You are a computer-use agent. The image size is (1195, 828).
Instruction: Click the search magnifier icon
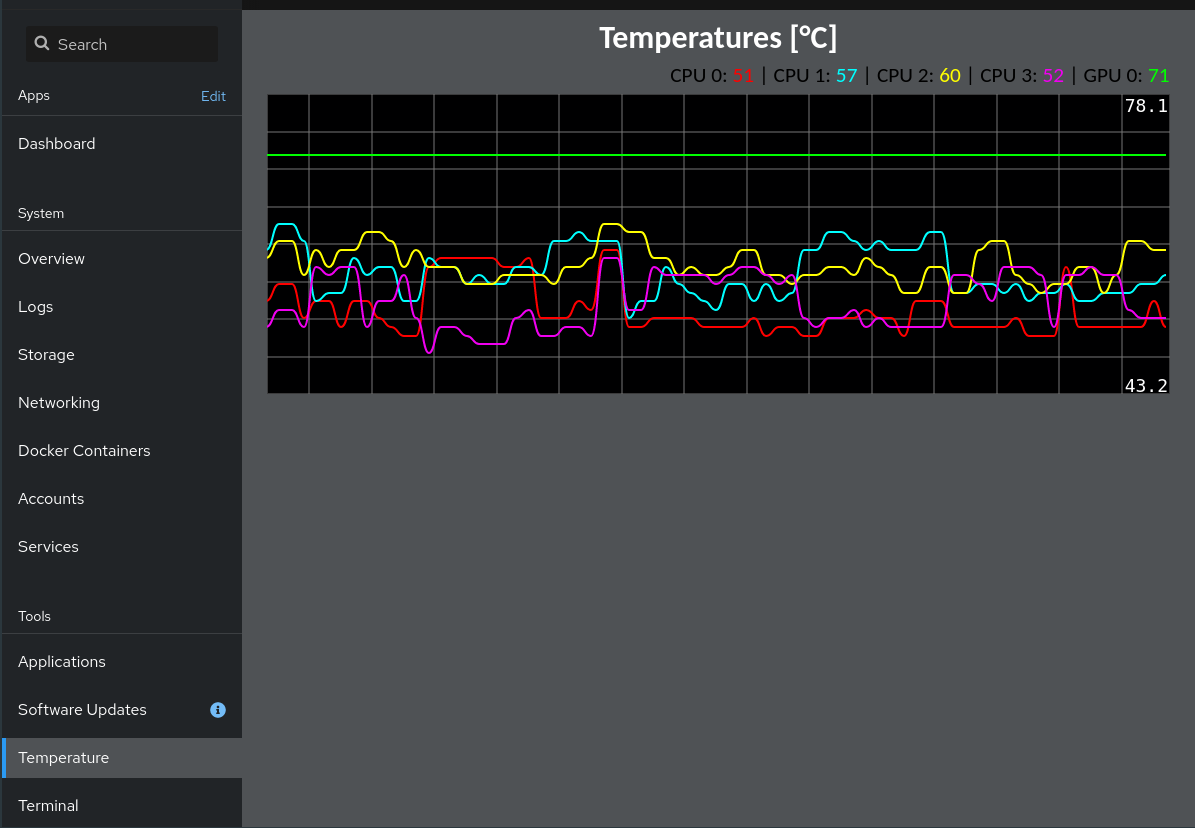pyautogui.click(x=42, y=43)
